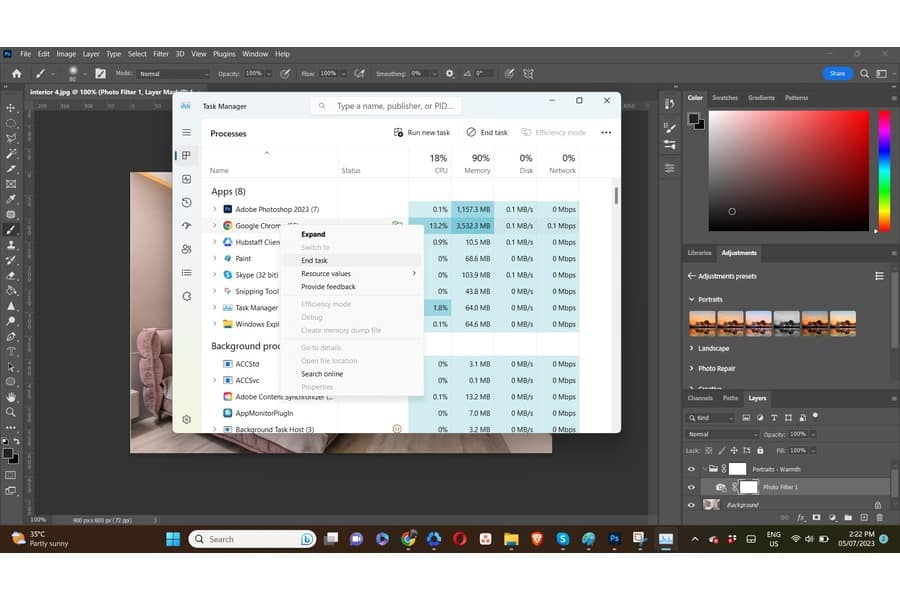
Task: Open Task Manager Settings gear icon
Action: coord(186,419)
